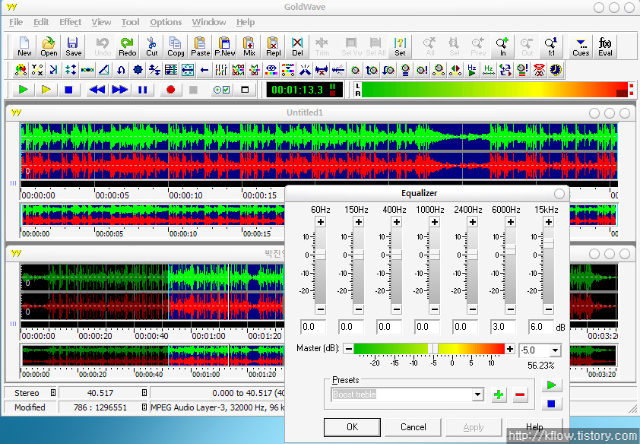This screenshot has height=444, width=640.
Task: Start recording with red record button
Action: [x=171, y=89]
